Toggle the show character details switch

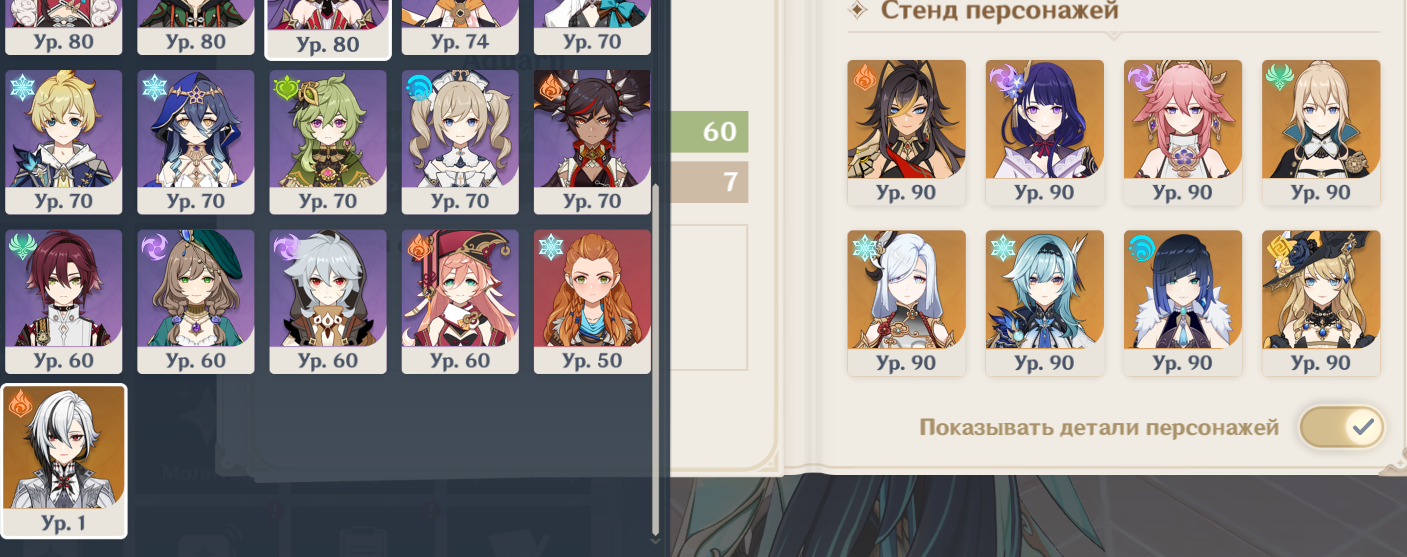[1342, 427]
